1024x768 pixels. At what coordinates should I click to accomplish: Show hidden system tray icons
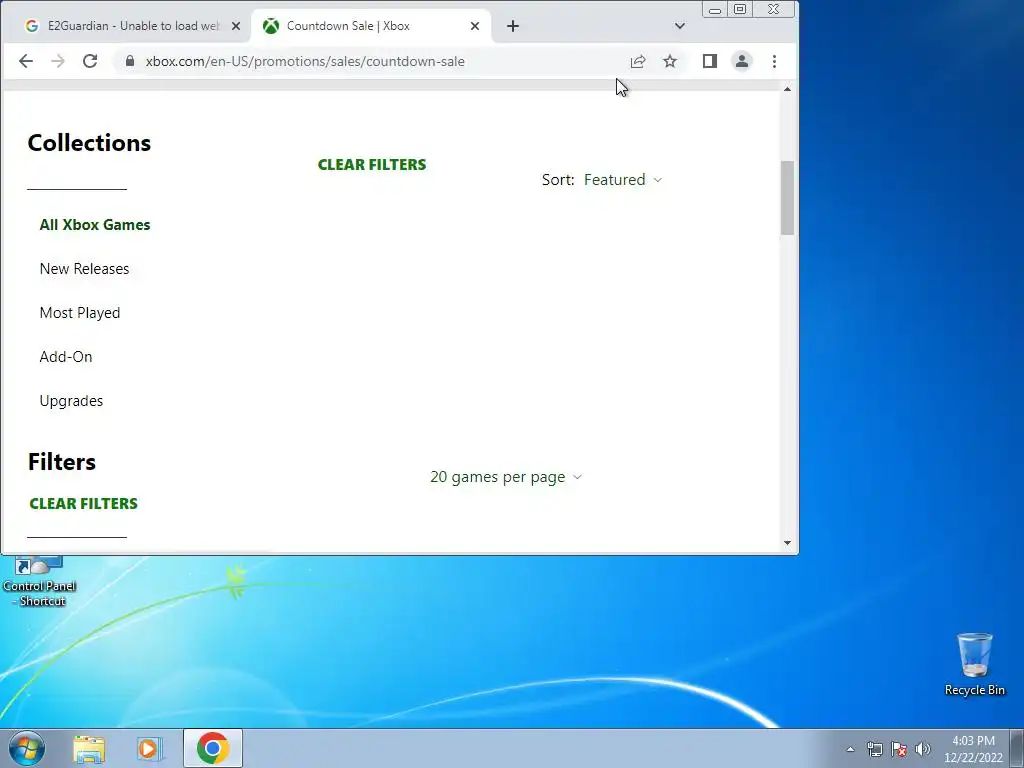coord(850,749)
